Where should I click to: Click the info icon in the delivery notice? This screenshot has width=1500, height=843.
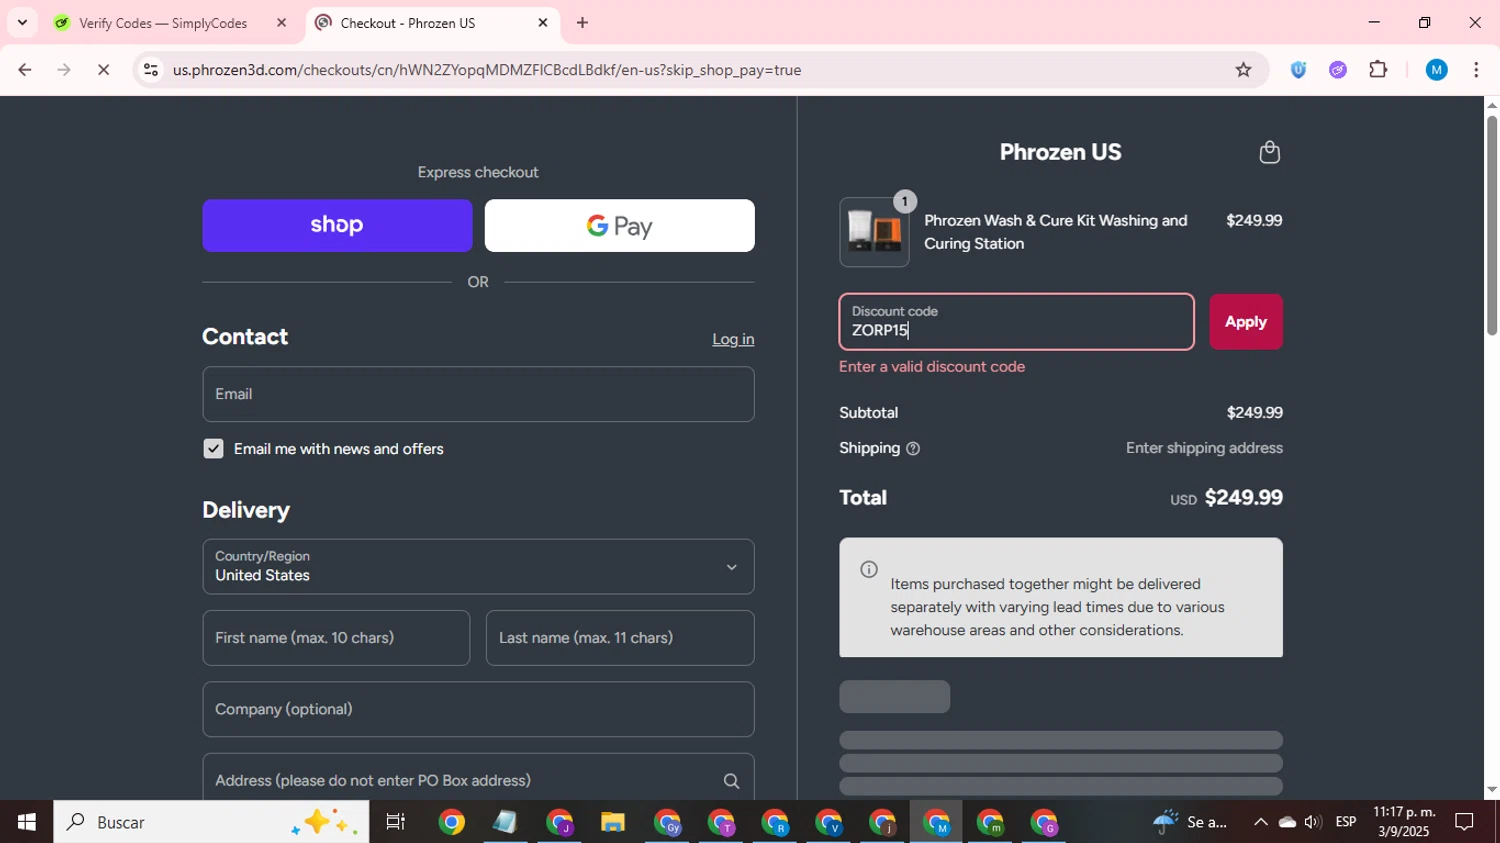[869, 569]
